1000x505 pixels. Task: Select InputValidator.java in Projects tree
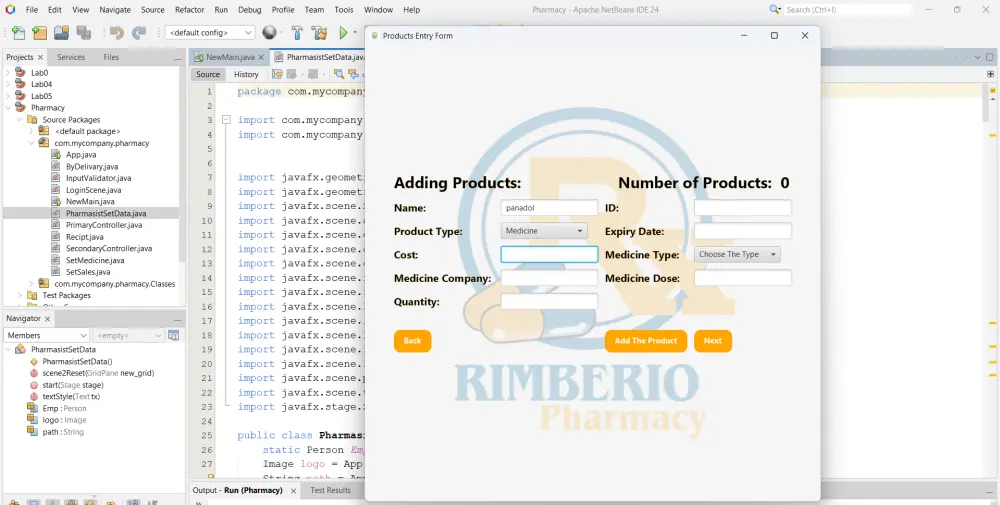click(x=98, y=179)
